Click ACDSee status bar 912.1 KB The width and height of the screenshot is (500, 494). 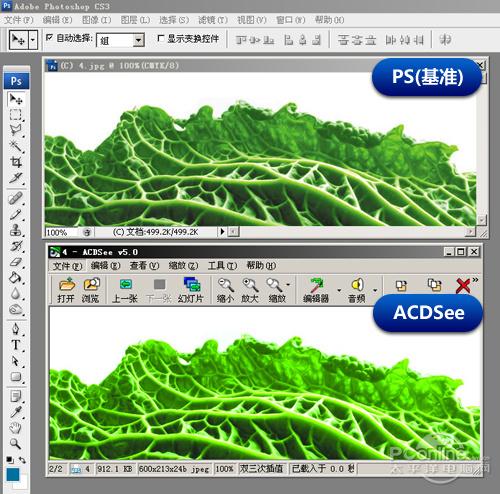(x=115, y=469)
